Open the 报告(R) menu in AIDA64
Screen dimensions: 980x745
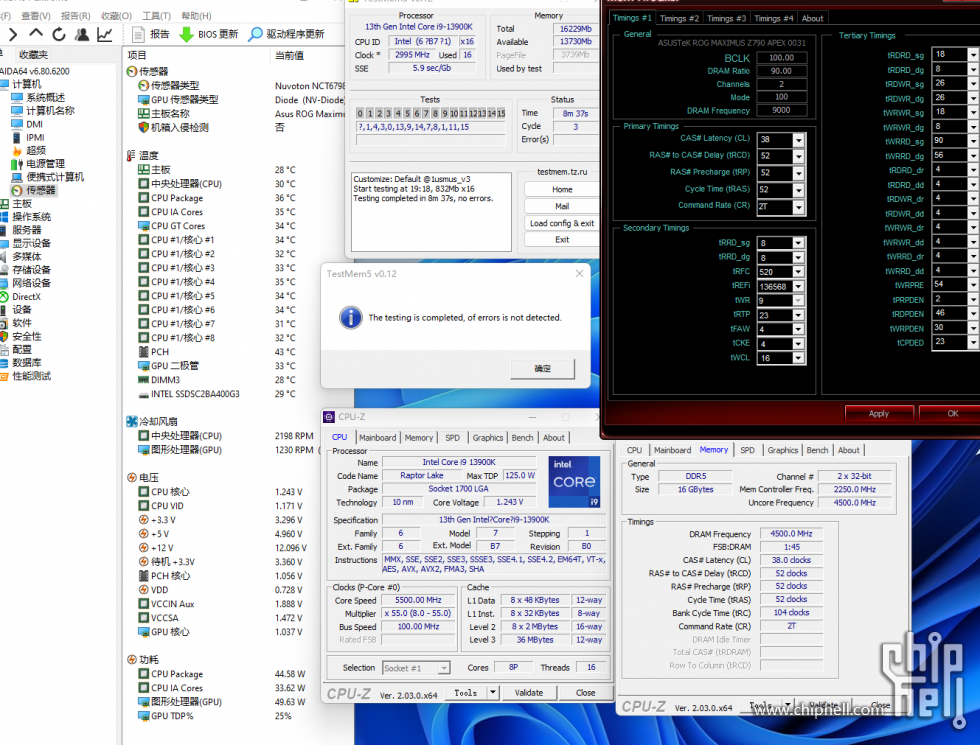[x=76, y=16]
